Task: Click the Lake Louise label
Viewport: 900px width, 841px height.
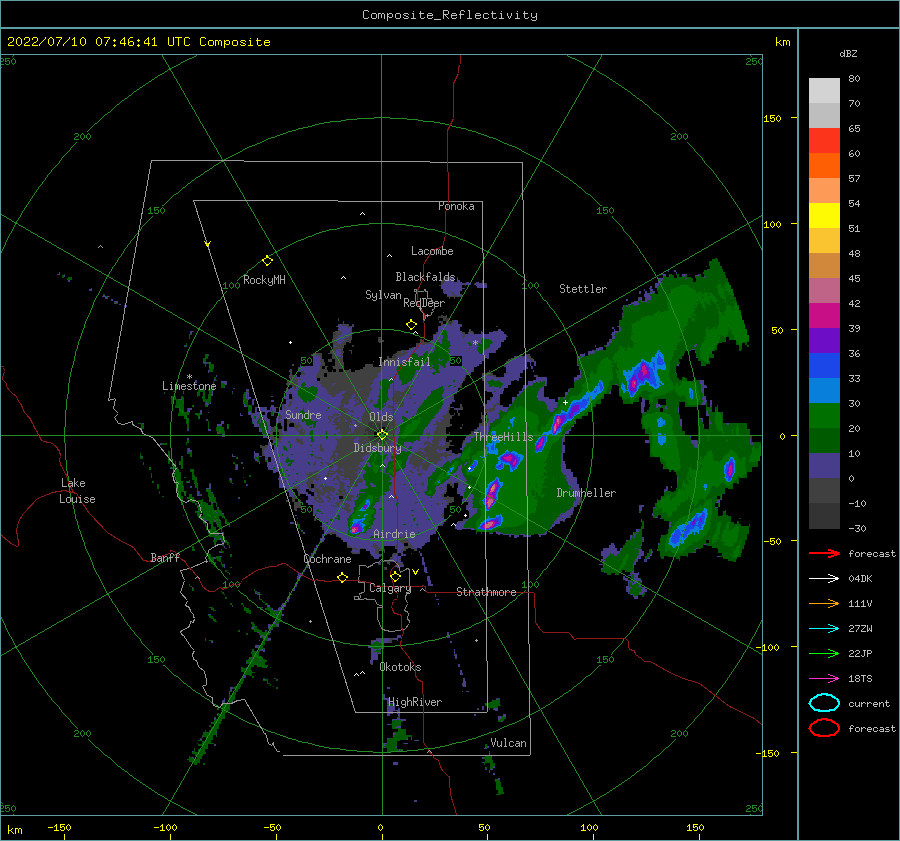Action: 77,491
